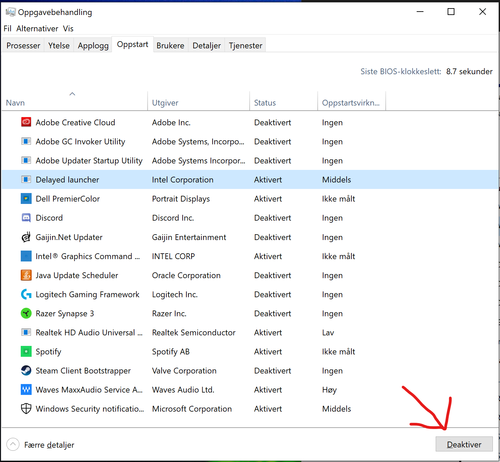
Task: Click the 8.7 sekunder BIOS time value
Action: 469,71
